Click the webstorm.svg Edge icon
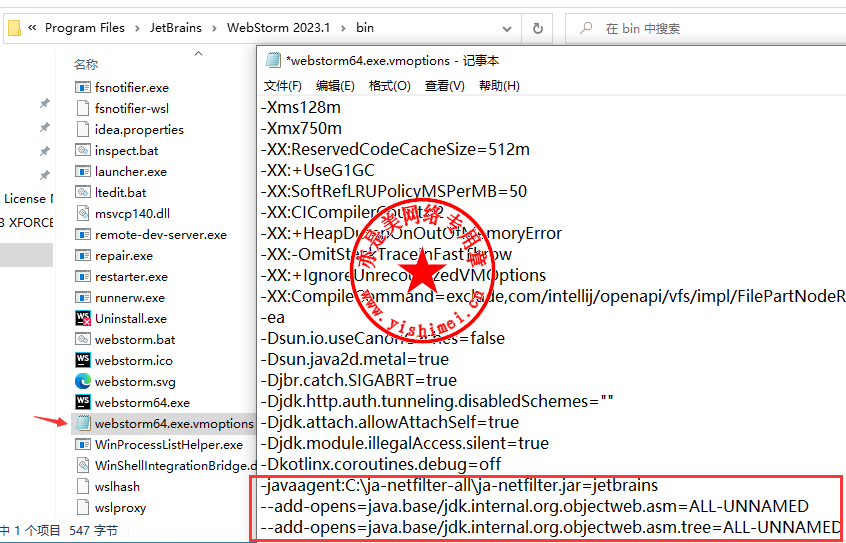 point(83,382)
